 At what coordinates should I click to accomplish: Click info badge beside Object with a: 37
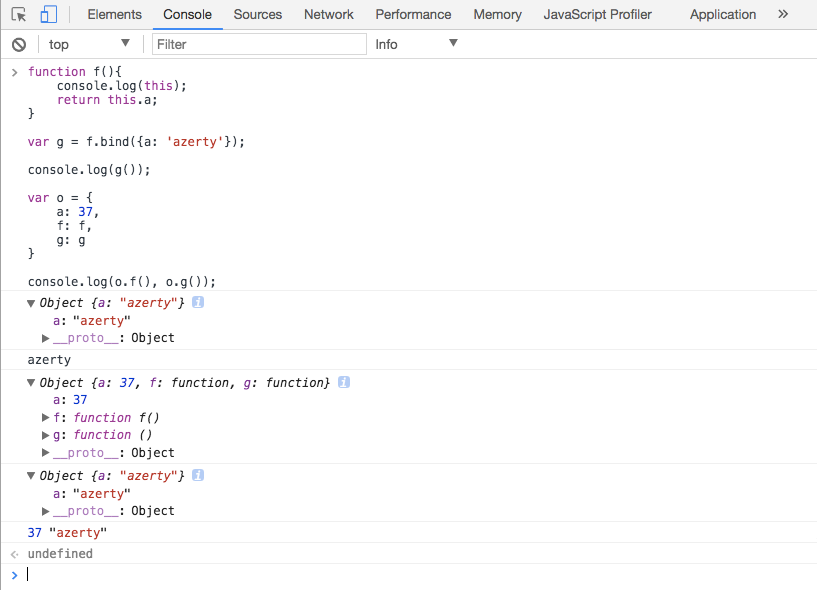[x=344, y=382]
